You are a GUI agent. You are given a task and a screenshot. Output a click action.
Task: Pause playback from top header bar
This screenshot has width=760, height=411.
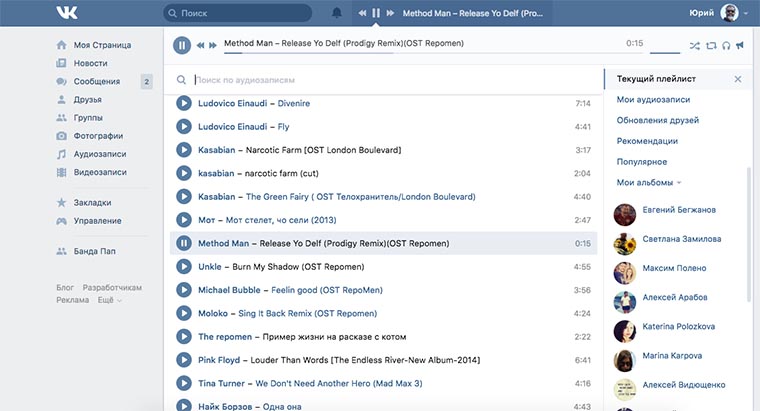tap(376, 13)
